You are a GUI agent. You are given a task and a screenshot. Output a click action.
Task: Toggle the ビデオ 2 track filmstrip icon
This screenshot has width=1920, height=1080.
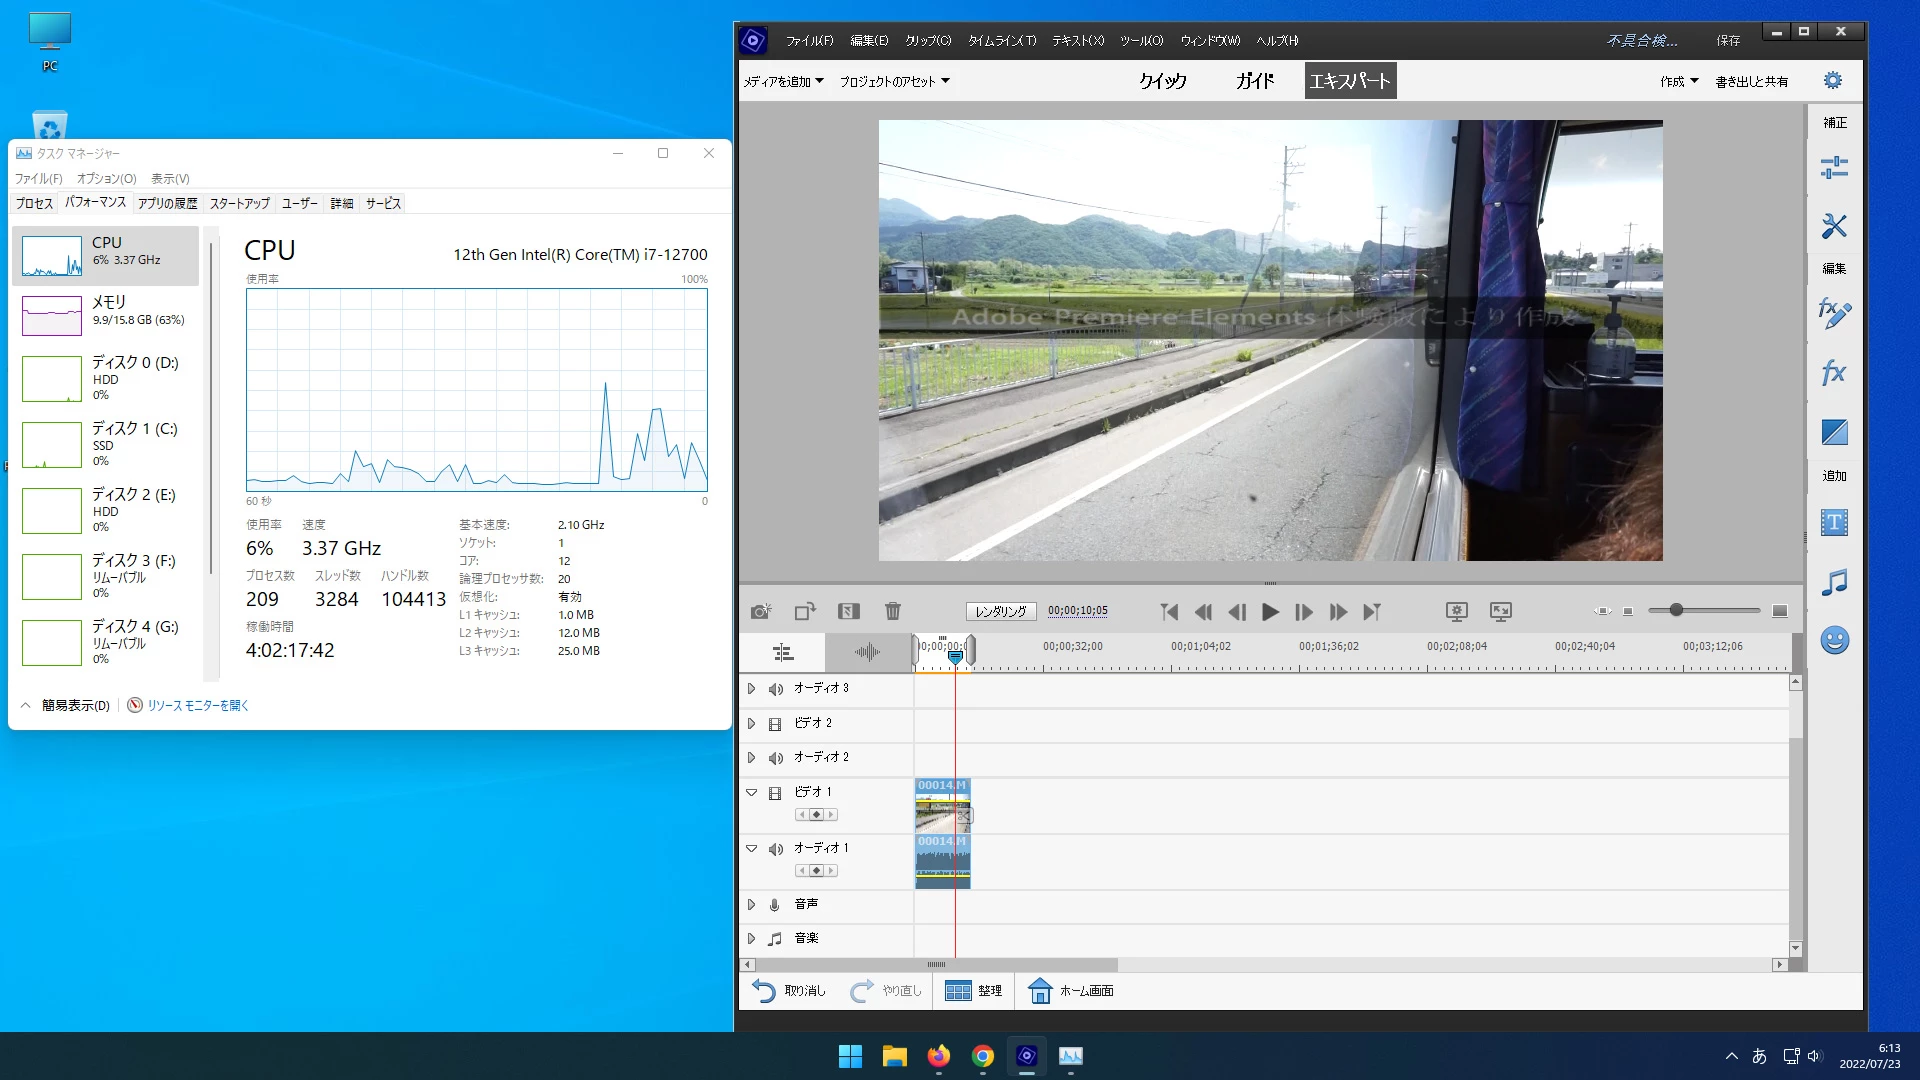click(775, 724)
